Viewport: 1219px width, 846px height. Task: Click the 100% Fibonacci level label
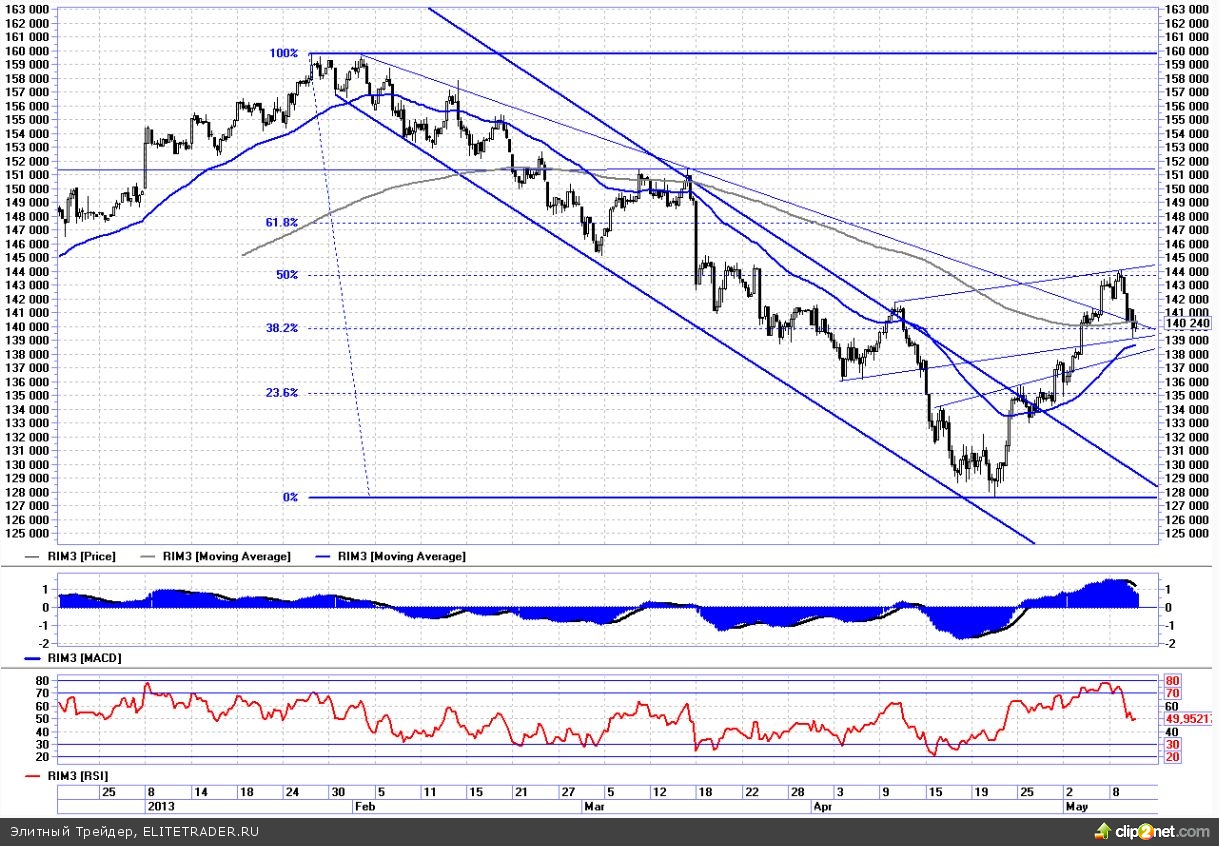click(285, 53)
